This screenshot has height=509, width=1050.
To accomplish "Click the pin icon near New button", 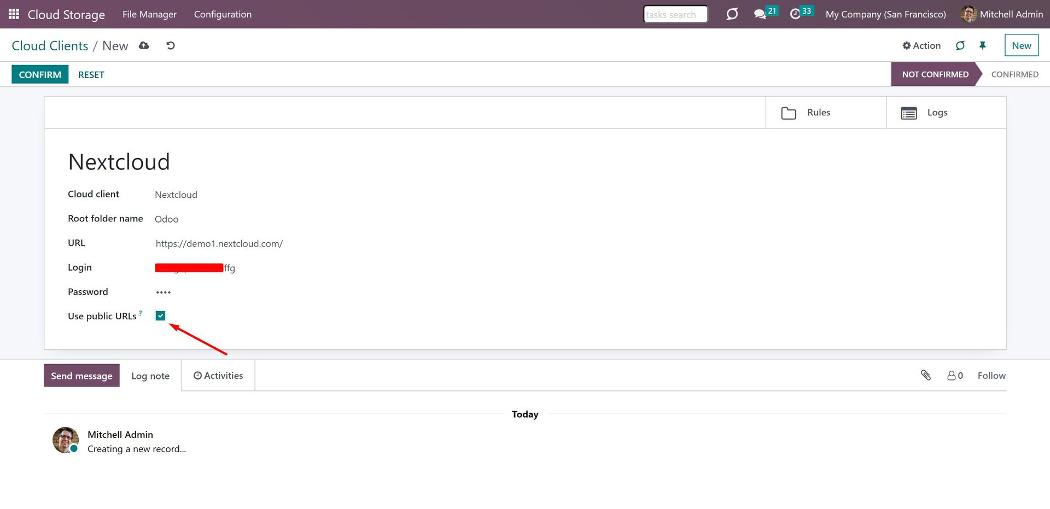I will tap(982, 46).
